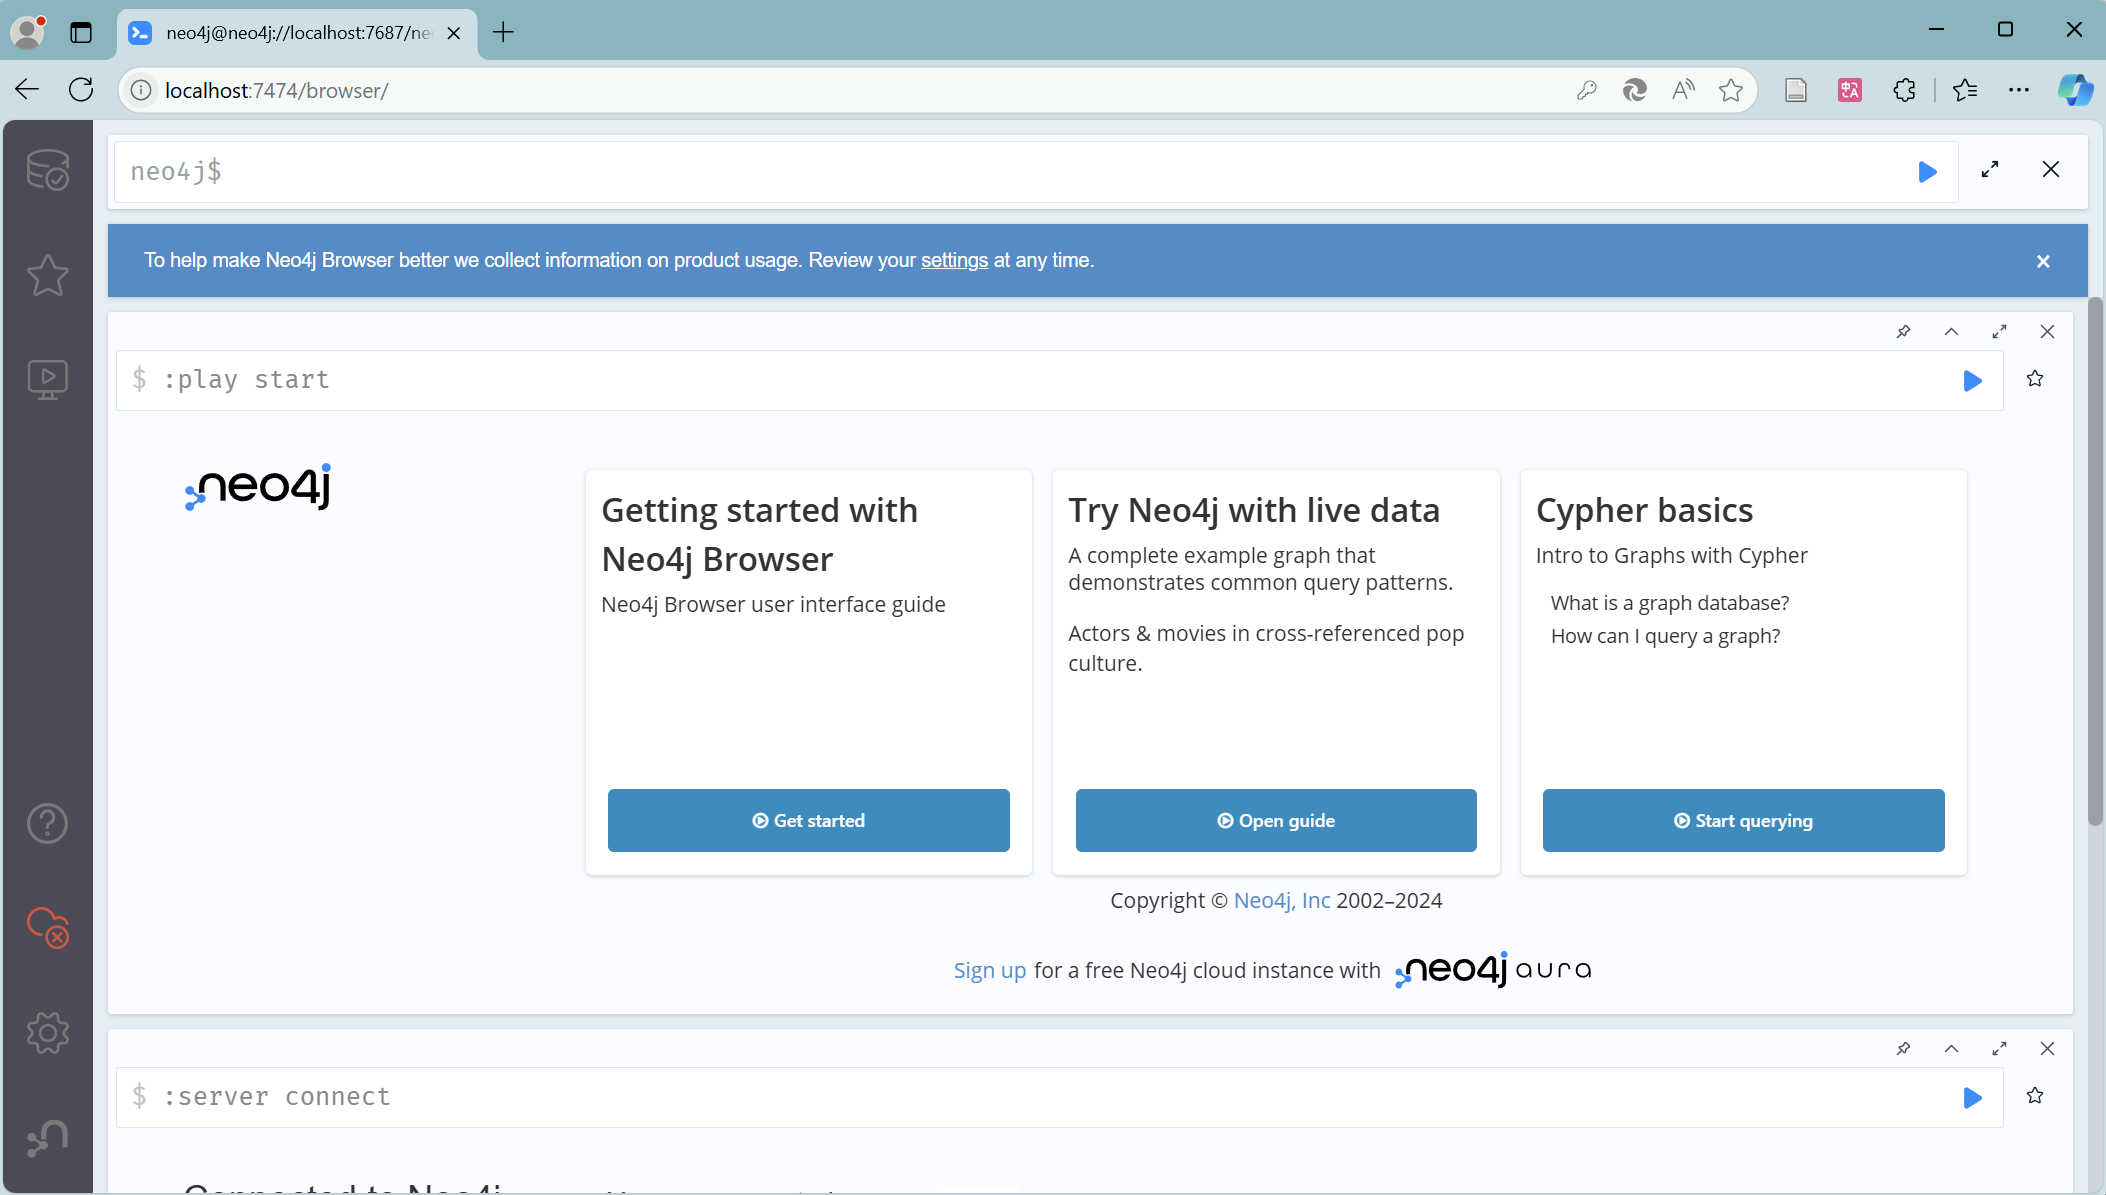Open the Neo4j Browser Guides sidebar icon
The width and height of the screenshot is (2106, 1195).
47,380
